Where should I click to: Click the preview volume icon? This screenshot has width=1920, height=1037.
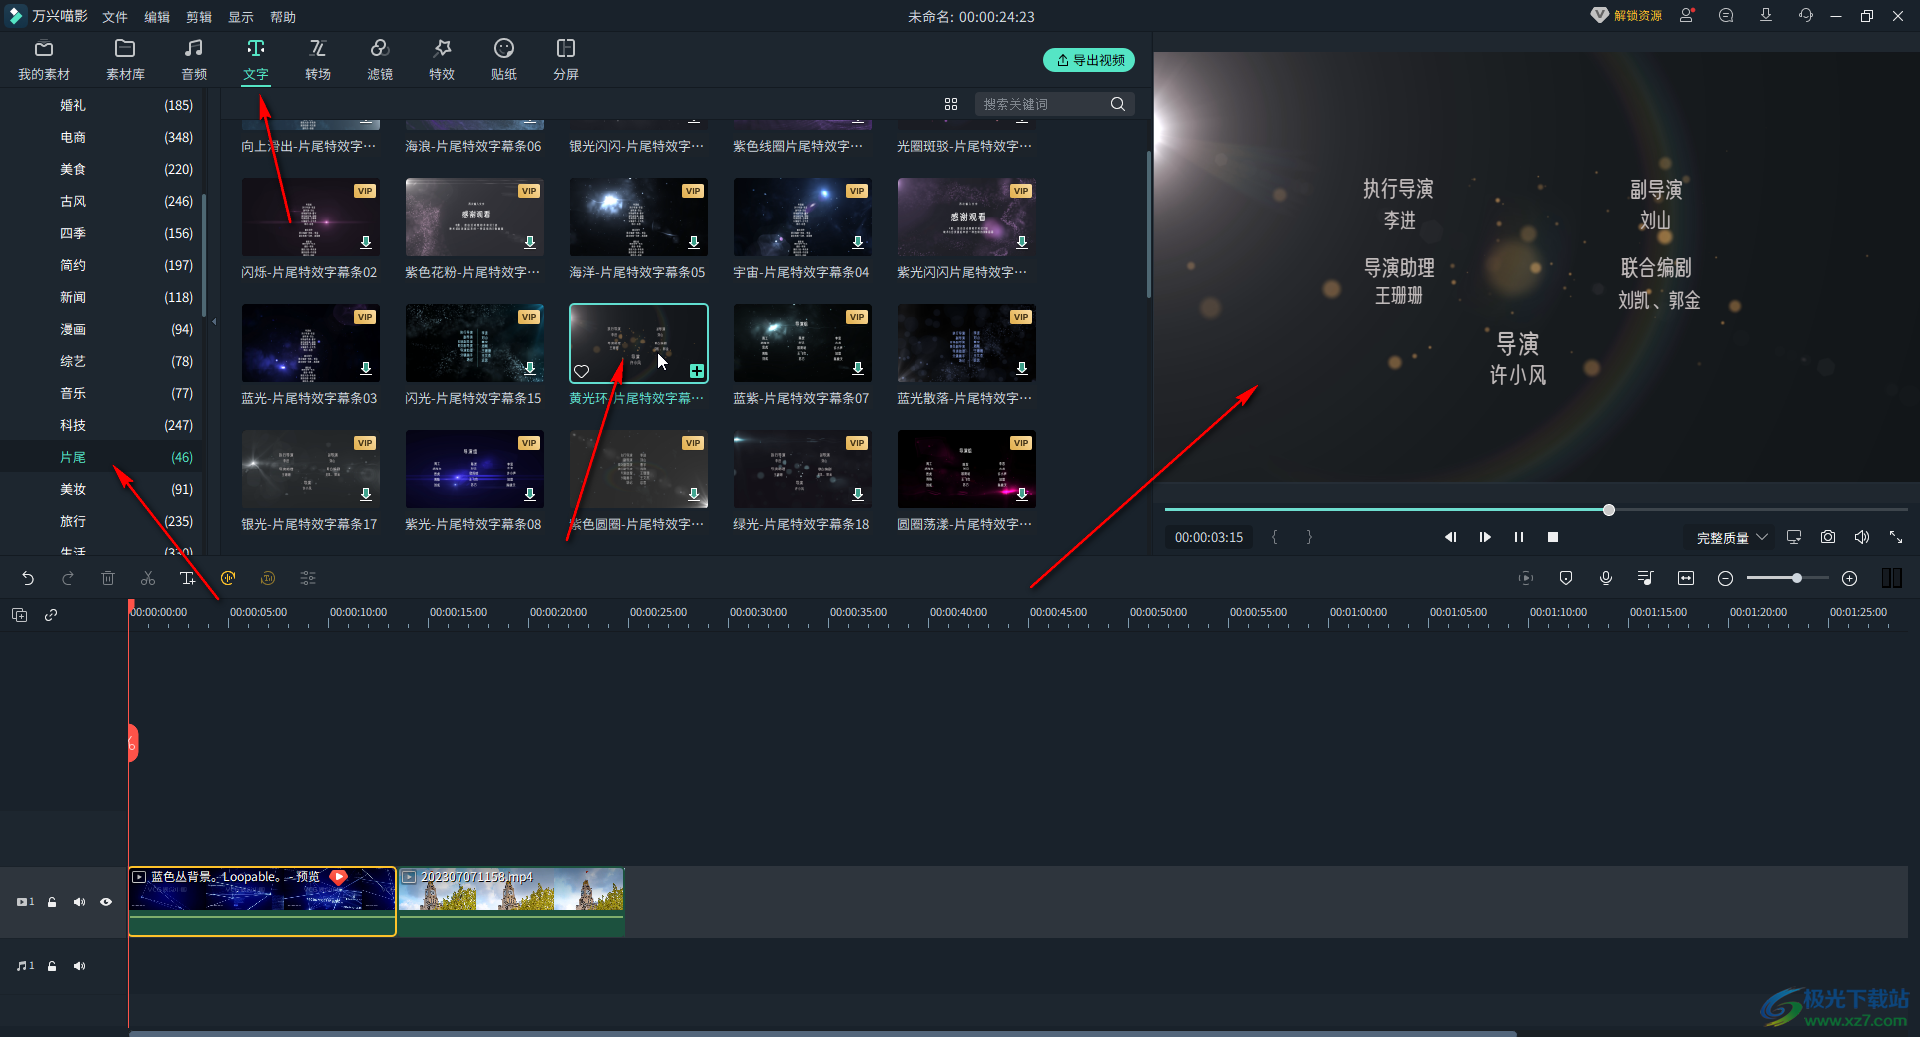1862,537
